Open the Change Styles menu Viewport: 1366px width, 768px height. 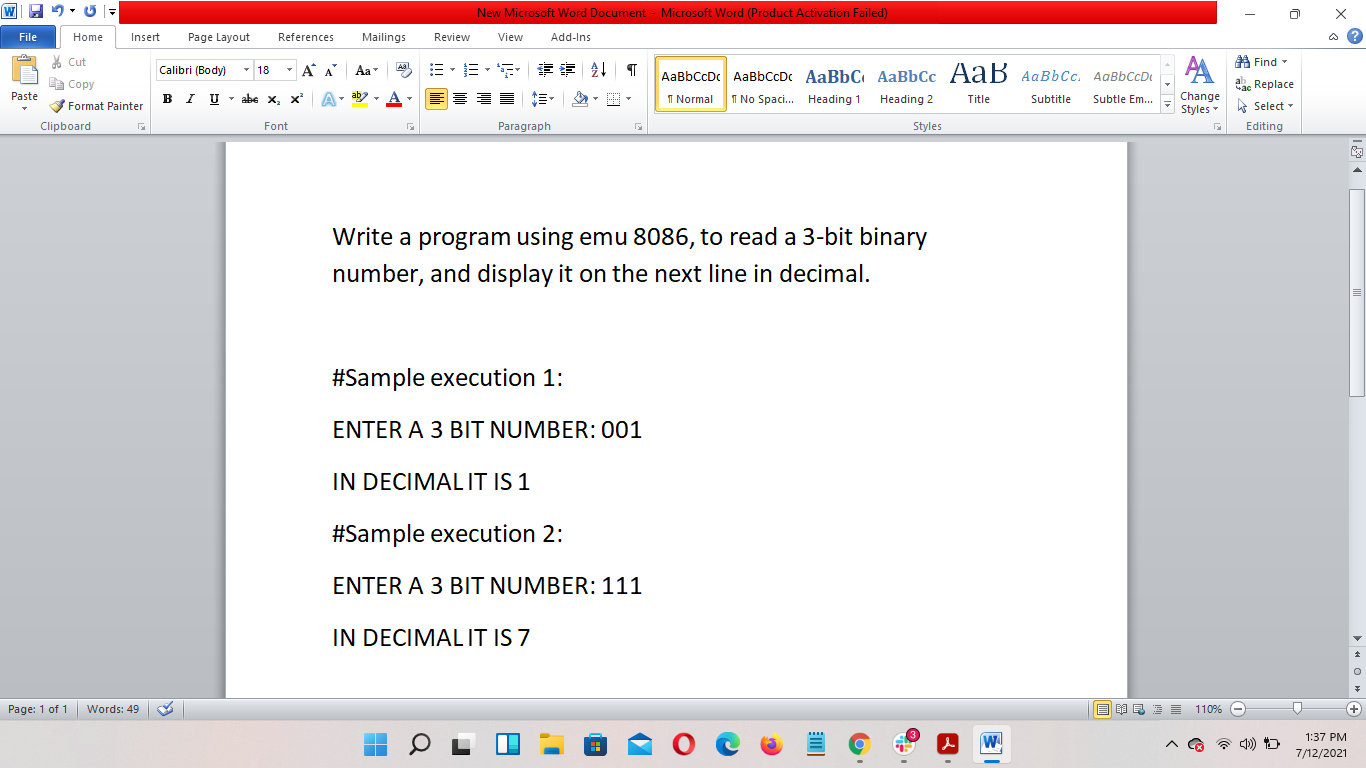pos(1199,90)
